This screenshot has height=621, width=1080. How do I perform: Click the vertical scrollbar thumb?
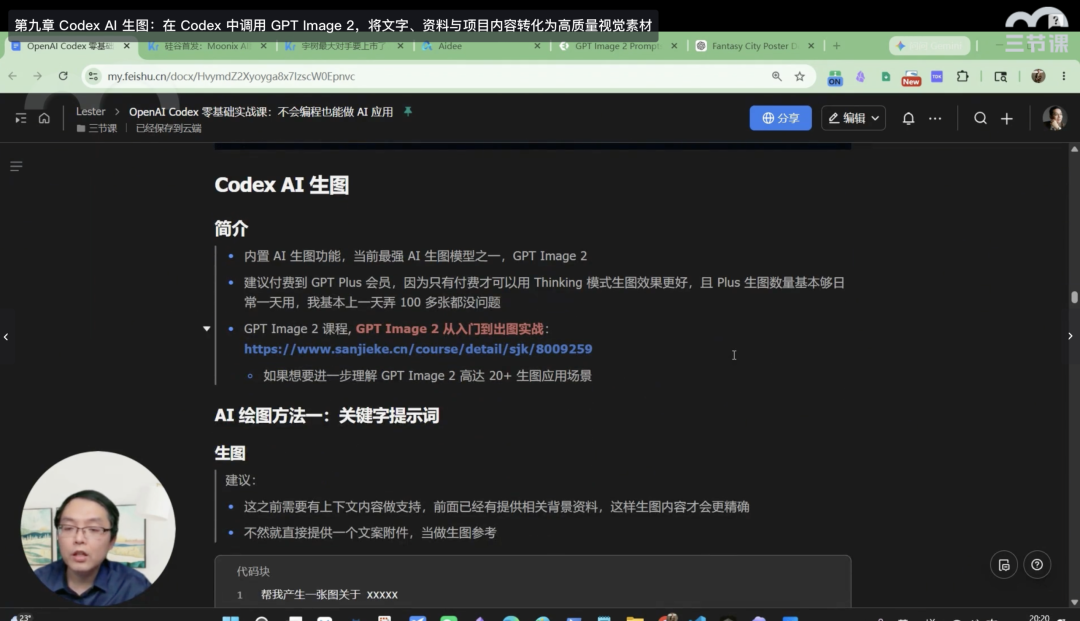click(1074, 297)
